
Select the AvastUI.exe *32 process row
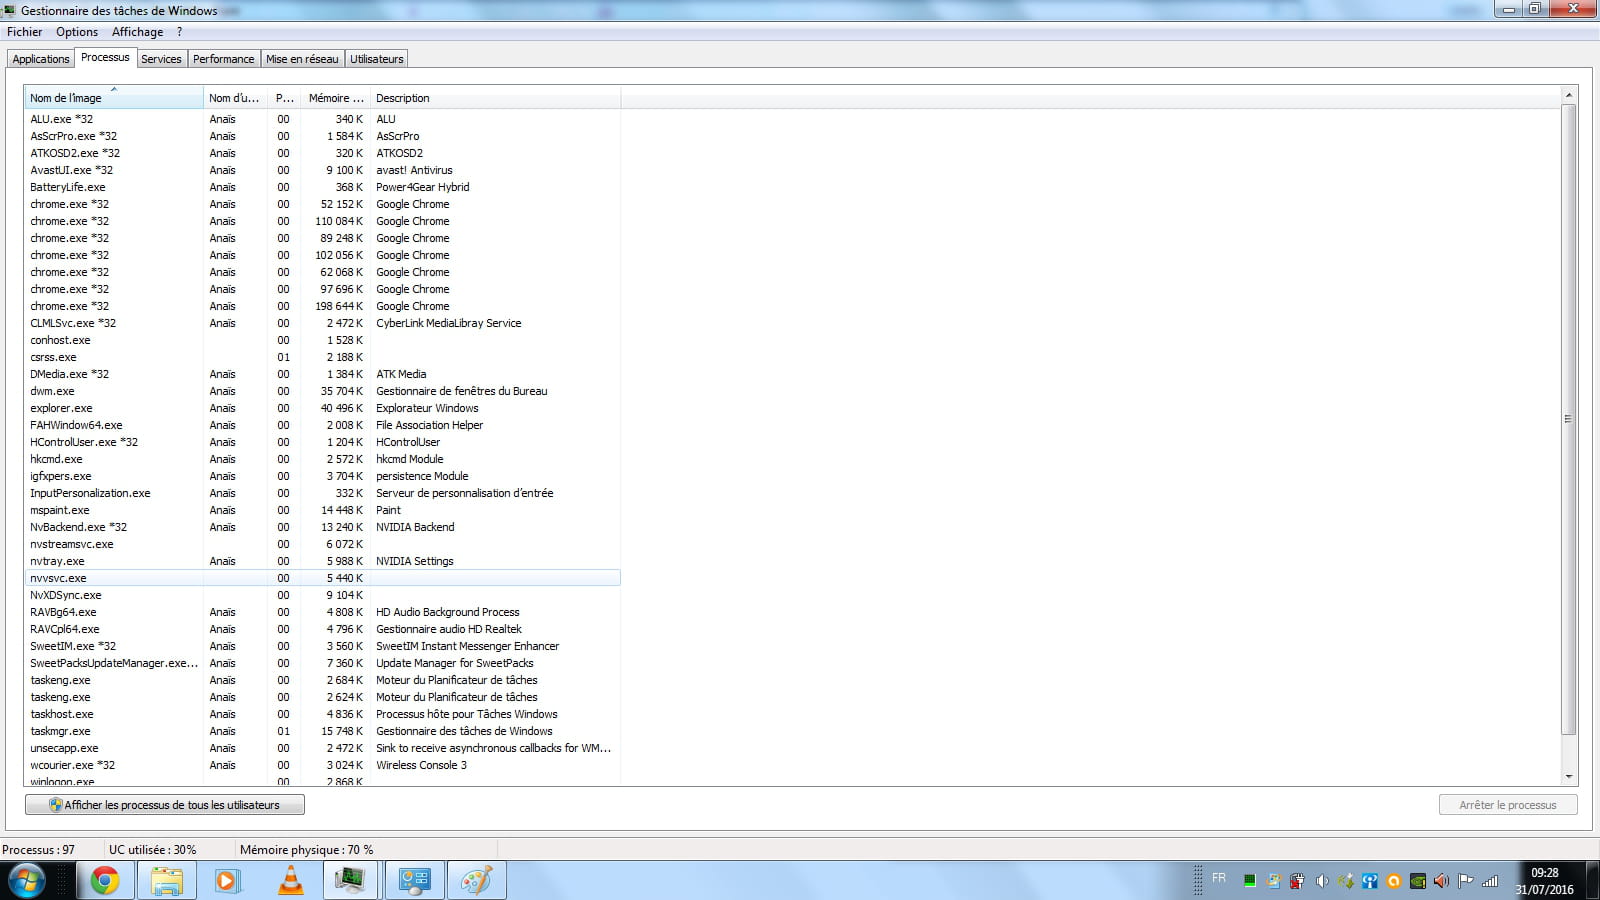[x=322, y=170]
